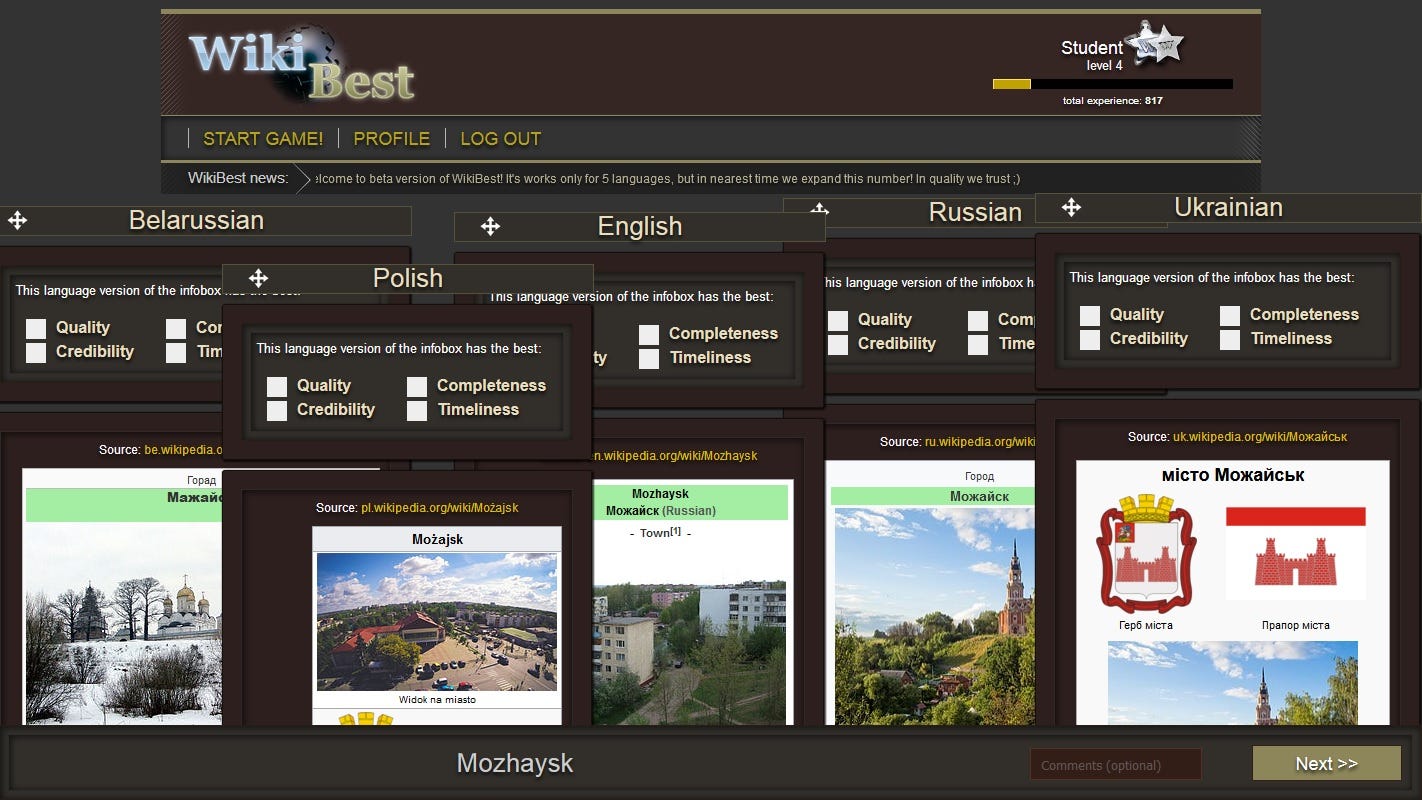Click the Student level star badge
Image resolution: width=1422 pixels, height=800 pixels.
point(1154,42)
